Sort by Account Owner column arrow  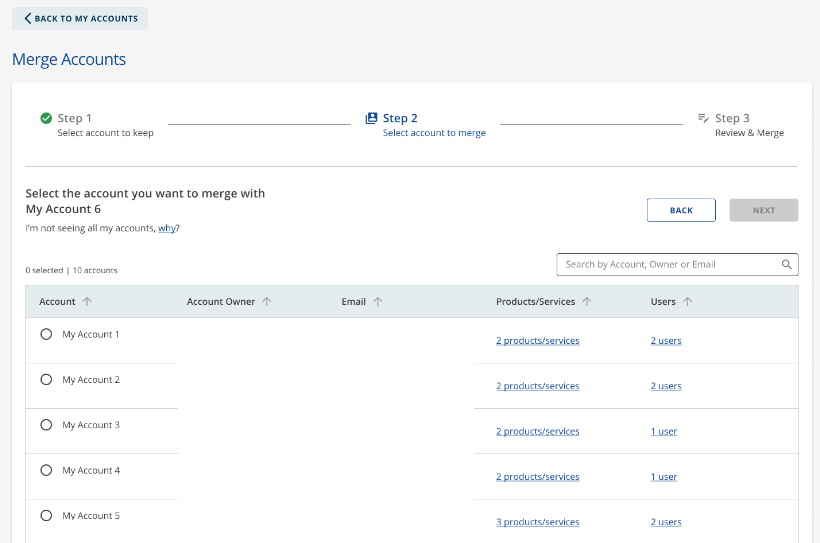[x=267, y=302]
